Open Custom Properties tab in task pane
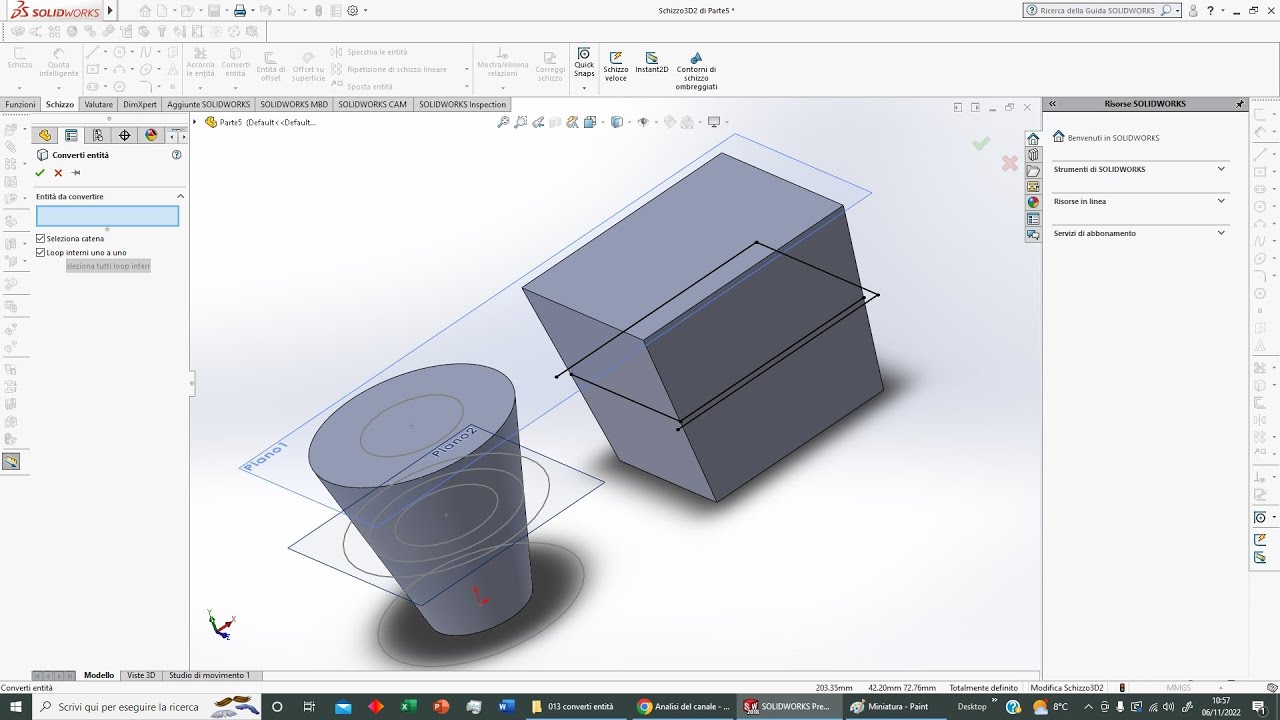 click(x=1033, y=218)
